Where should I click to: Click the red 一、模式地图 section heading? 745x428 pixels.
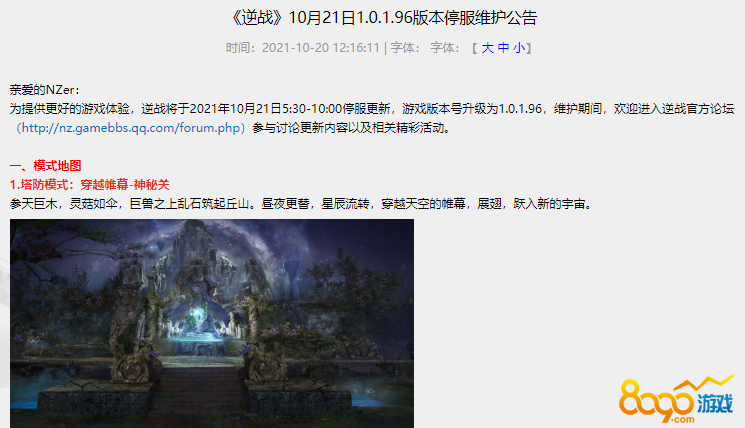coord(46,166)
